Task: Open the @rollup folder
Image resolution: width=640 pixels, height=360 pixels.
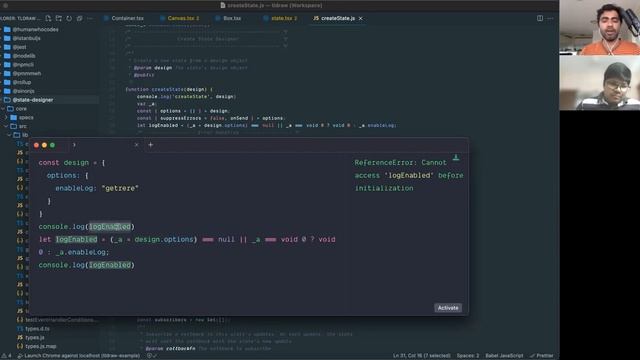Action: (x=22, y=82)
